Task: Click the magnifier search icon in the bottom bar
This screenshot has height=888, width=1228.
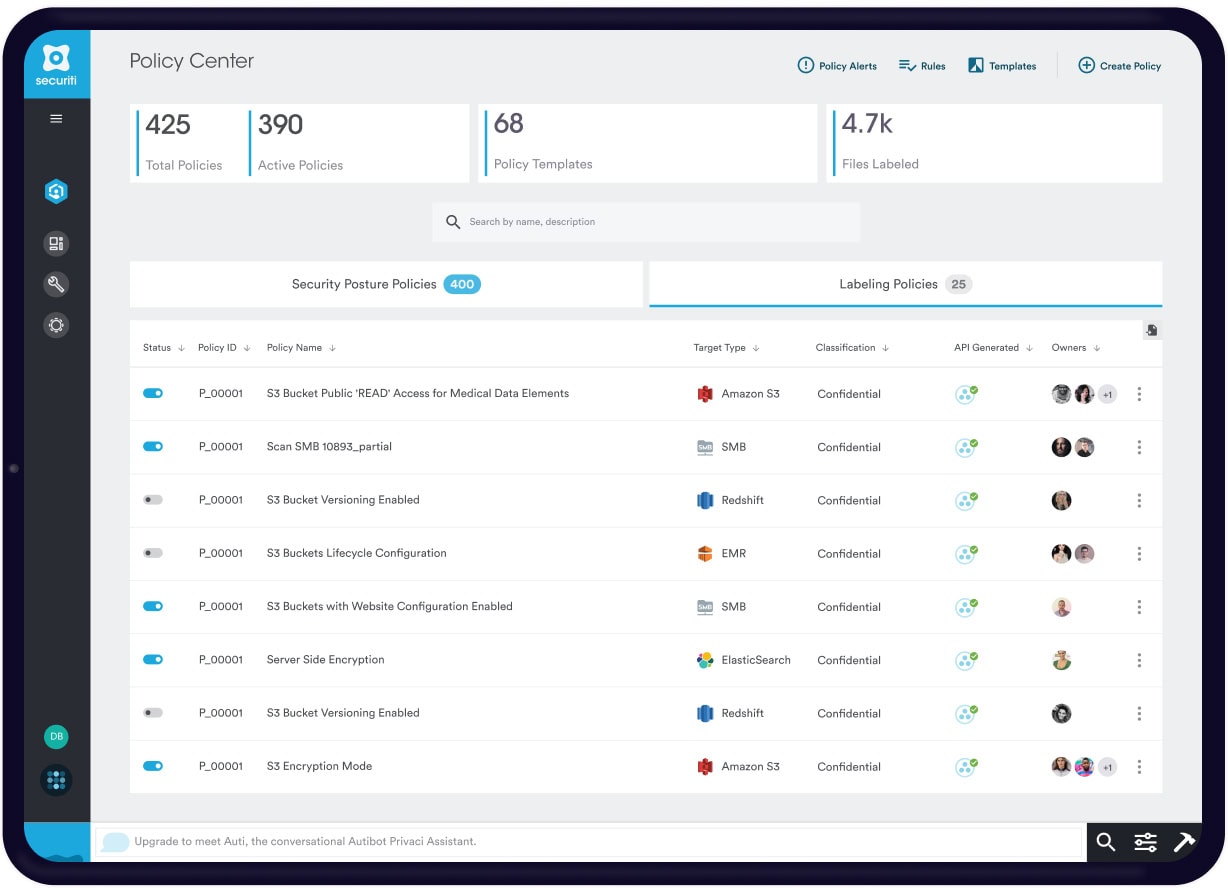Action: (1105, 842)
